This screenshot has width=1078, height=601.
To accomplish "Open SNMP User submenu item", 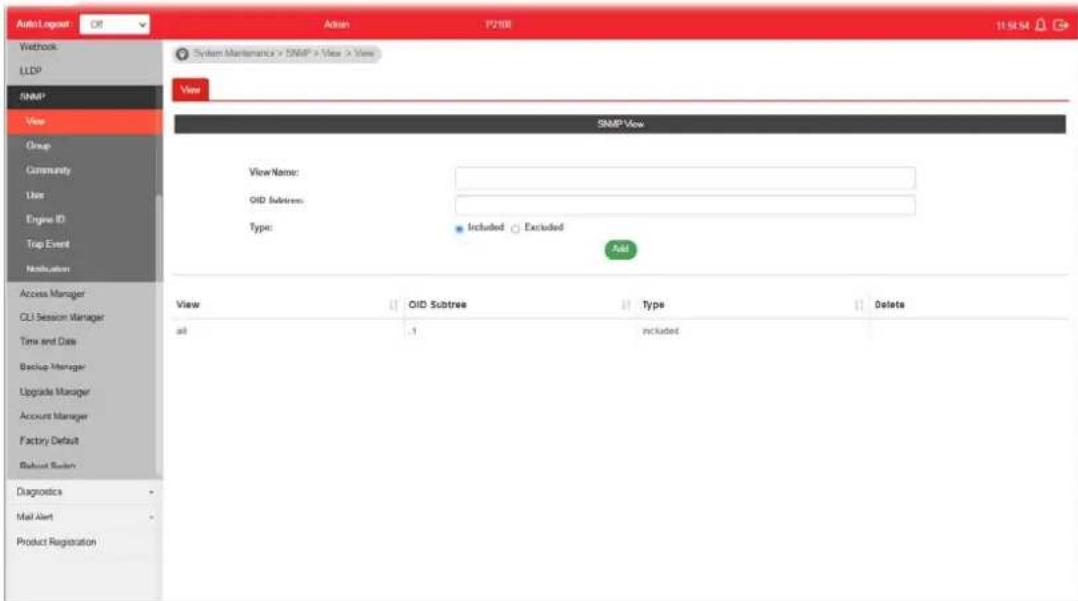I will coord(85,195).
